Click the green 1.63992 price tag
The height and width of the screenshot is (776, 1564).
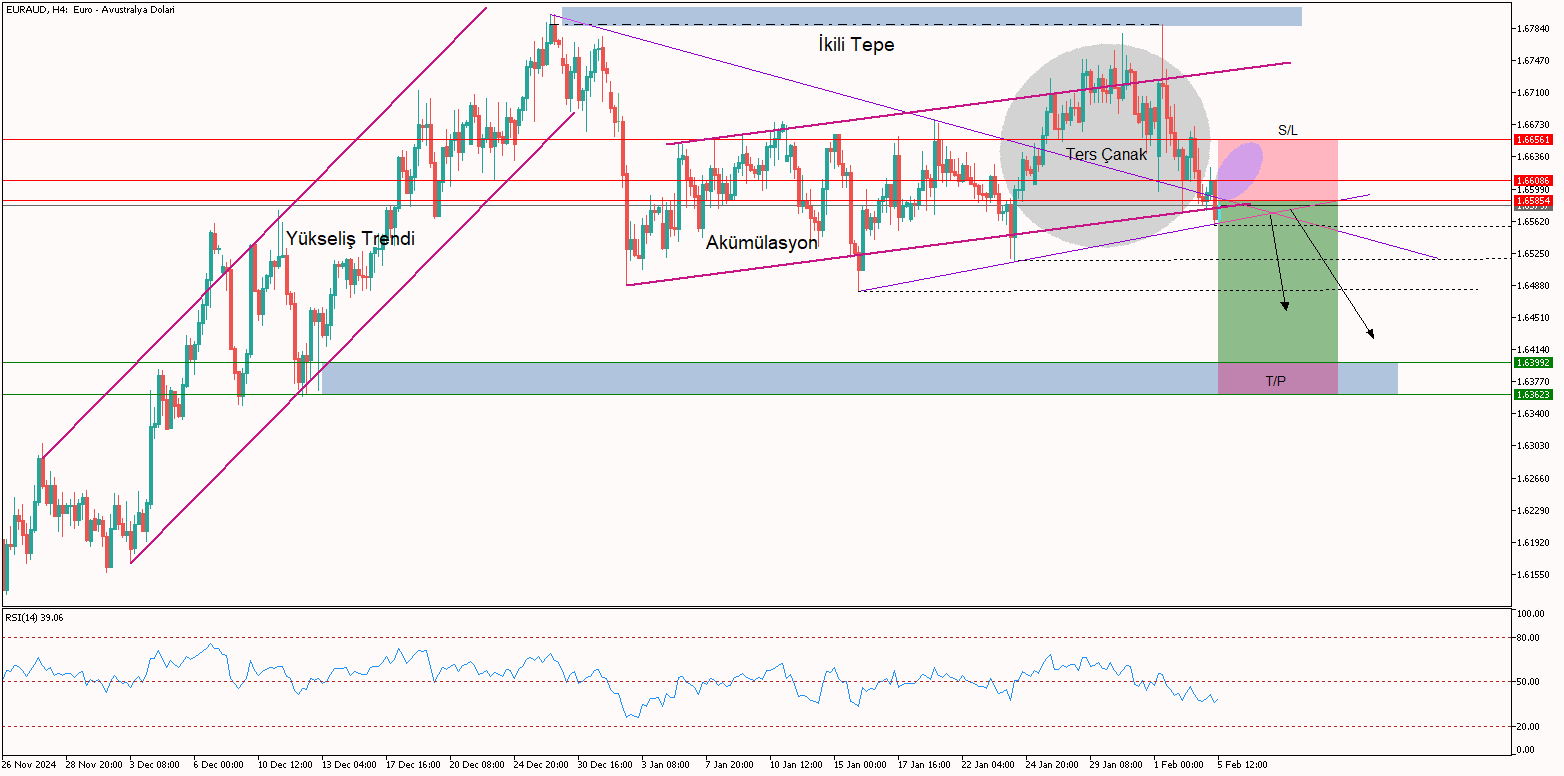click(1533, 363)
